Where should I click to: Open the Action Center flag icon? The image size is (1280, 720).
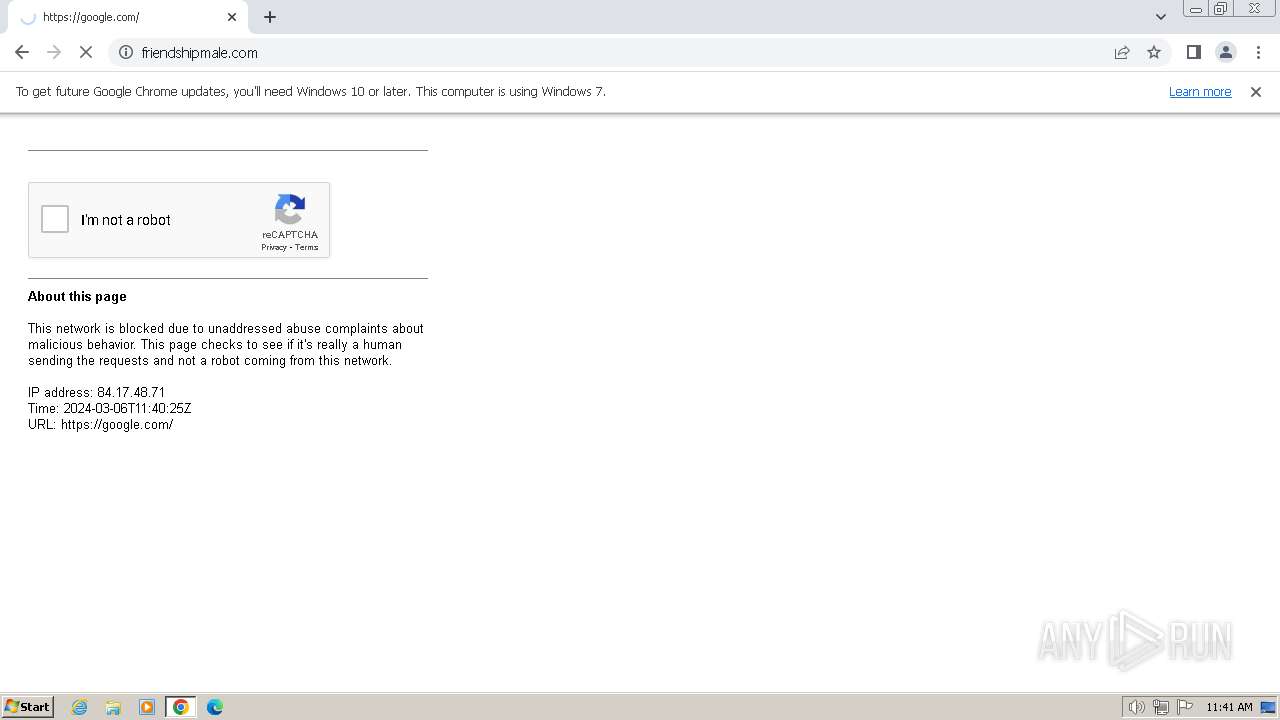click(x=1185, y=707)
